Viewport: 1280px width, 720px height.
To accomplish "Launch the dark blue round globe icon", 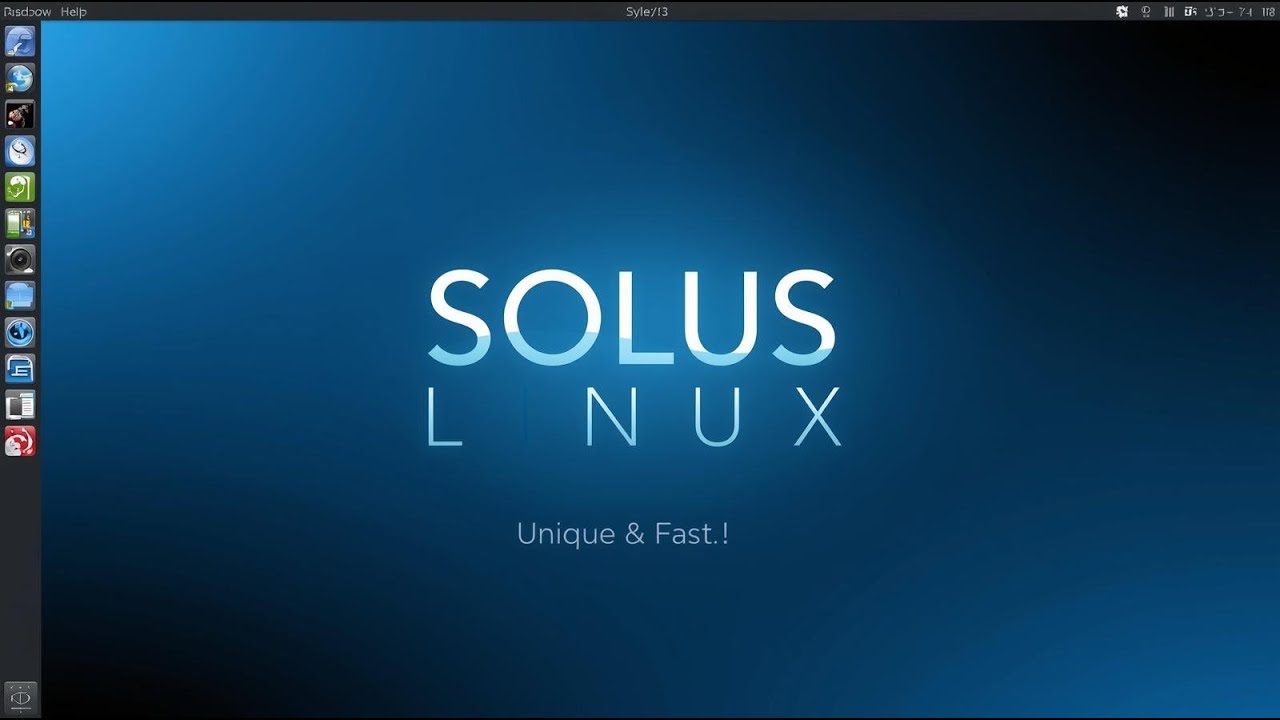I will pos(20,332).
